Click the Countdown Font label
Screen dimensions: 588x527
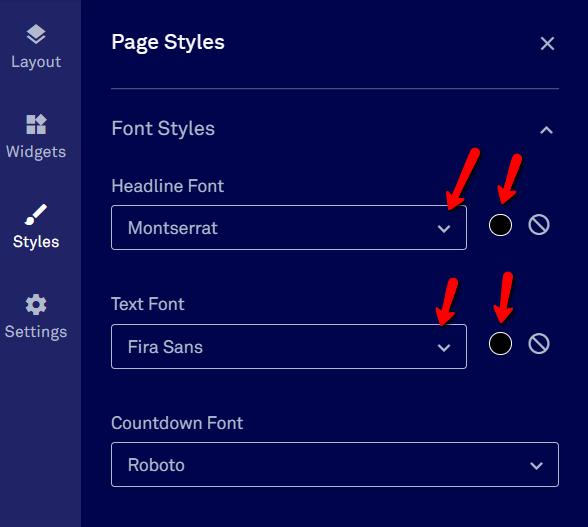pyautogui.click(x=177, y=423)
